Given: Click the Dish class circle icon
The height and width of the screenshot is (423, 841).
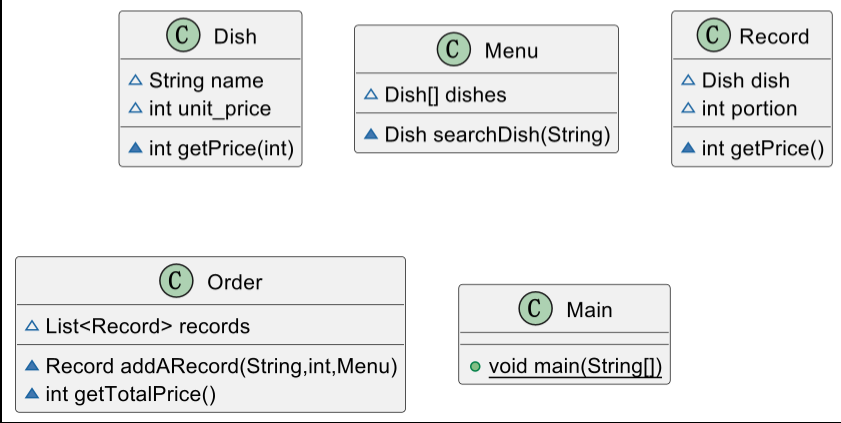Looking at the screenshot, I should 181,36.
